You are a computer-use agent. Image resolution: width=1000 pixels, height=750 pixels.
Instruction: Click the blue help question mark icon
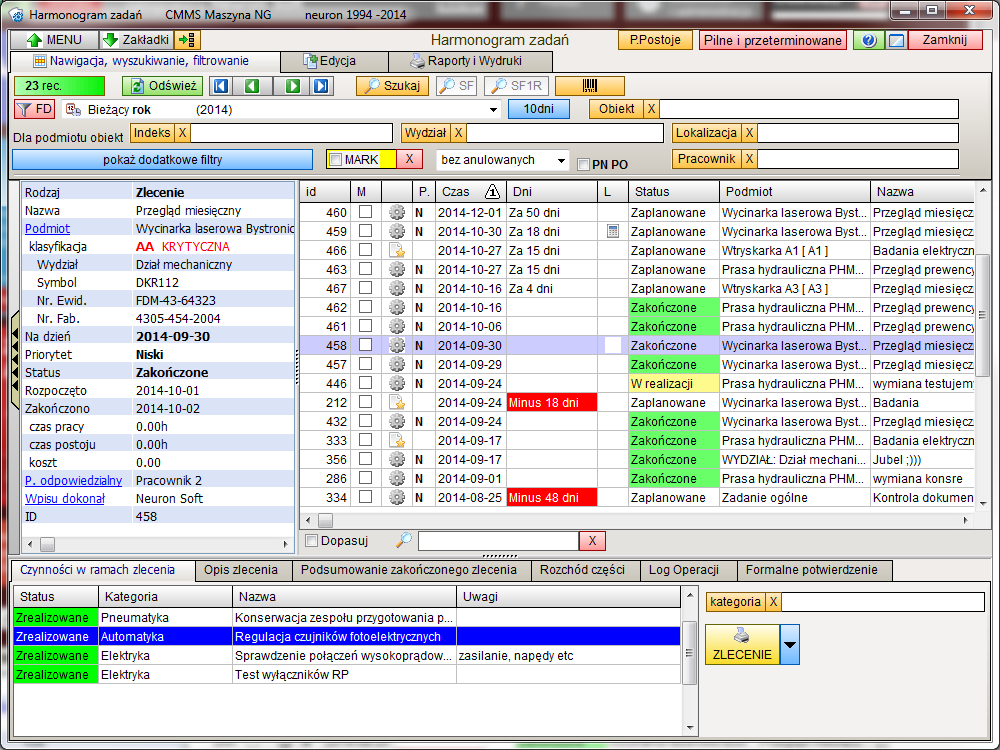pyautogui.click(x=868, y=40)
